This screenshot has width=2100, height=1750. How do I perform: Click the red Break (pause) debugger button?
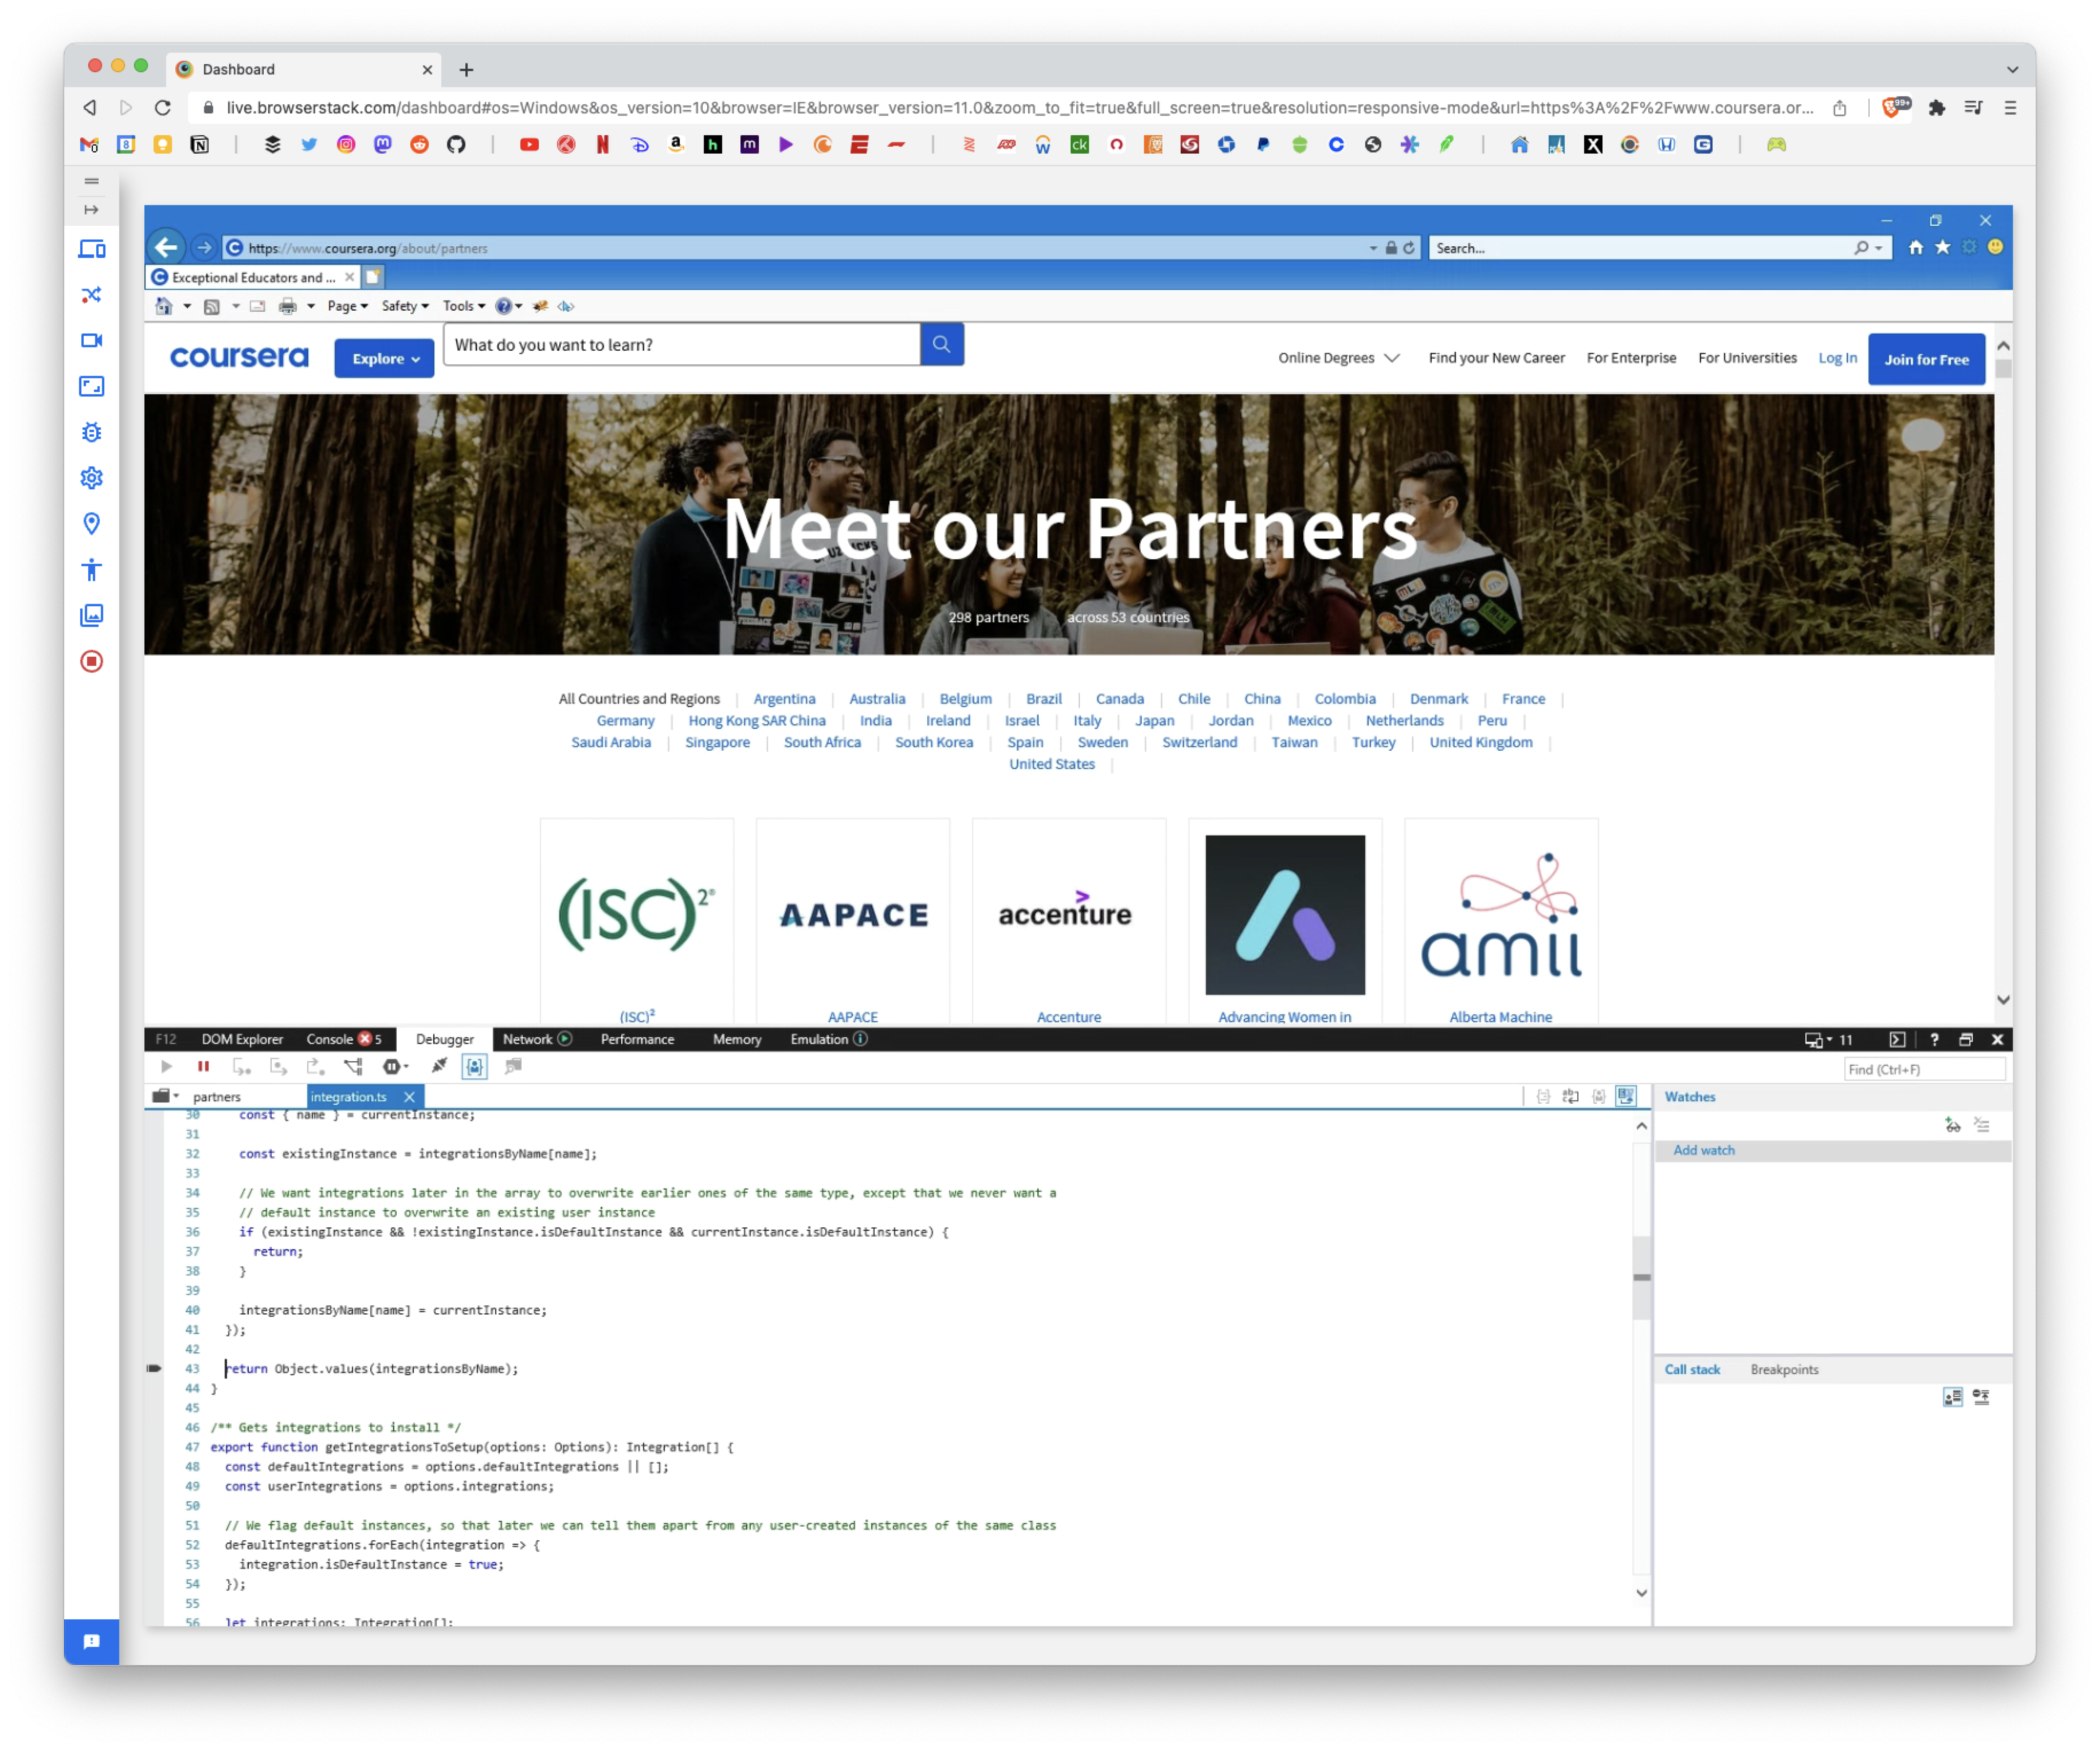203,1067
